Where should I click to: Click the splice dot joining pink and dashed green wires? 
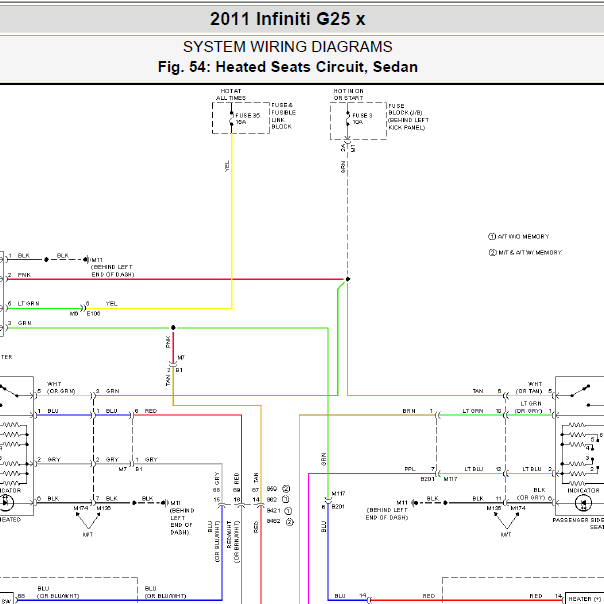click(347, 279)
